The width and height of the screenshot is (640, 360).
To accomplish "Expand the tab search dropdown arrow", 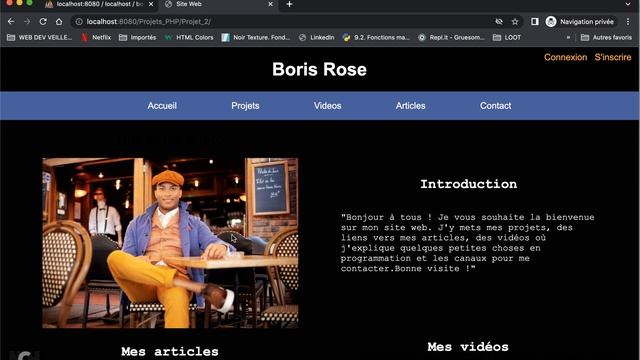I will 628,4.
